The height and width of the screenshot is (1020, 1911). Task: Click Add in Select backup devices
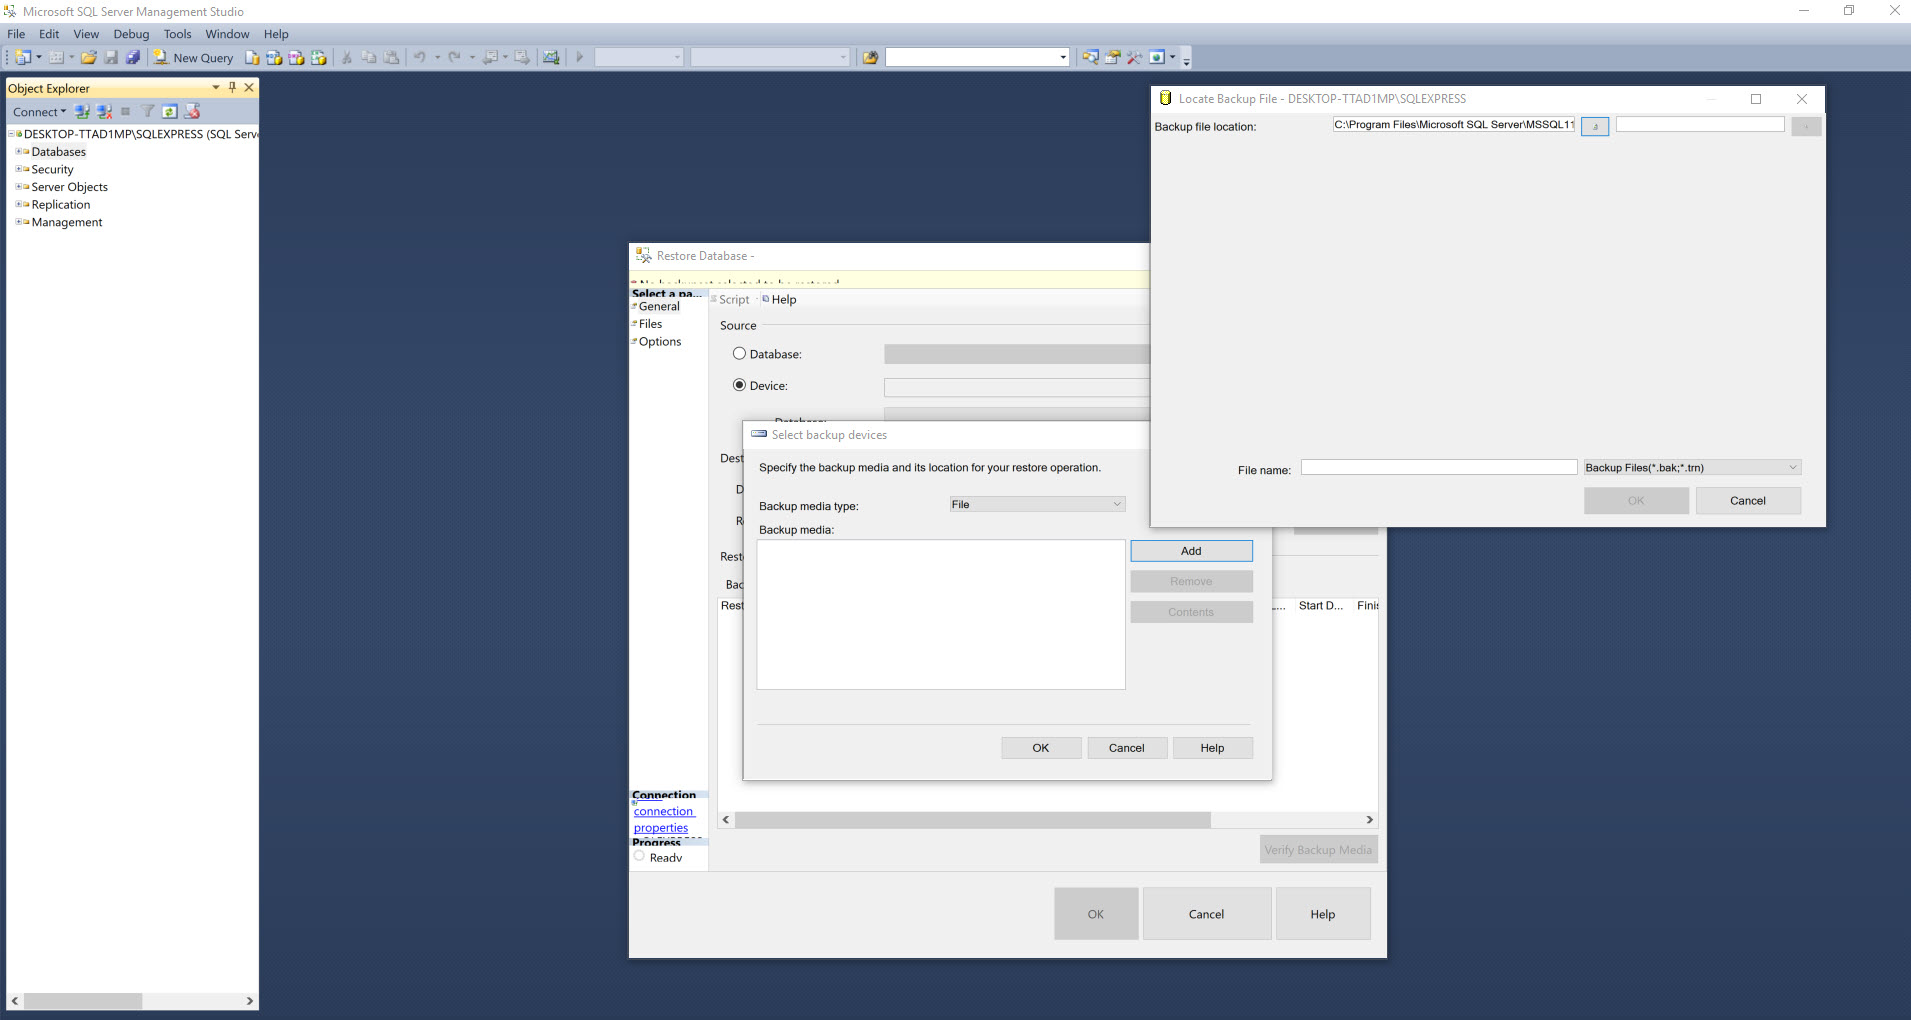click(x=1191, y=551)
